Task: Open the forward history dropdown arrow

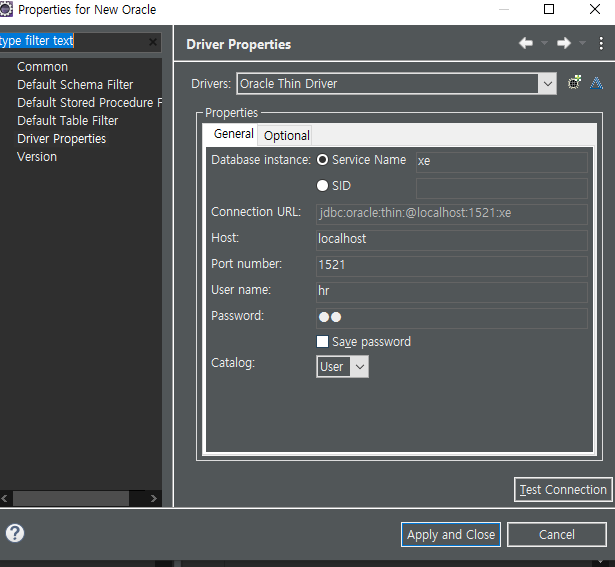Action: click(x=582, y=43)
